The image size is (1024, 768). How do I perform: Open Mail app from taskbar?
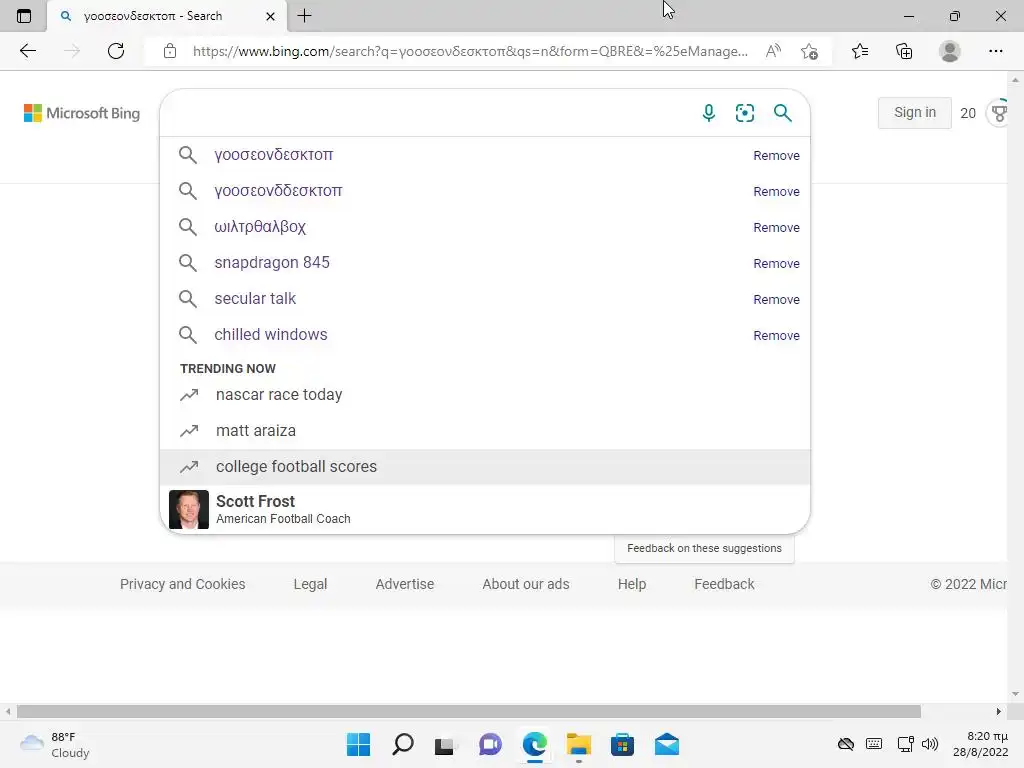pos(667,744)
